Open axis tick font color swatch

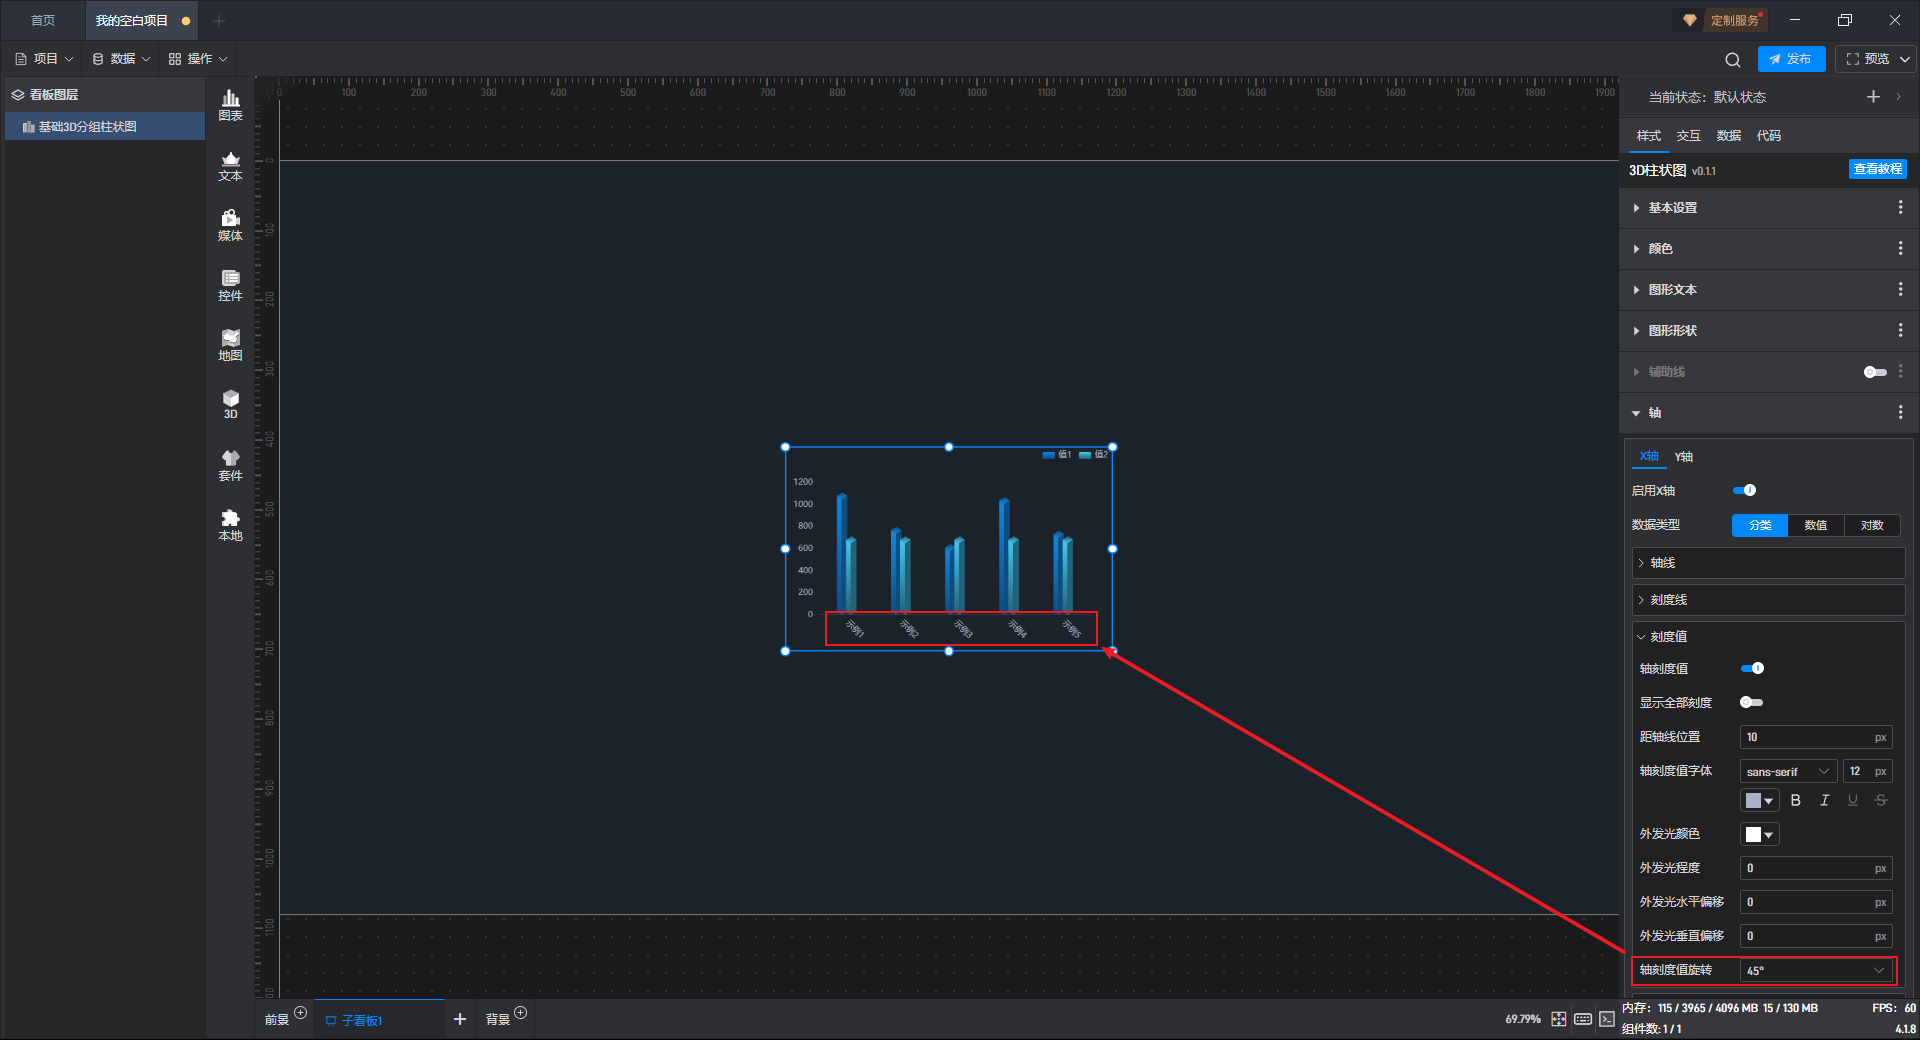[1760, 800]
